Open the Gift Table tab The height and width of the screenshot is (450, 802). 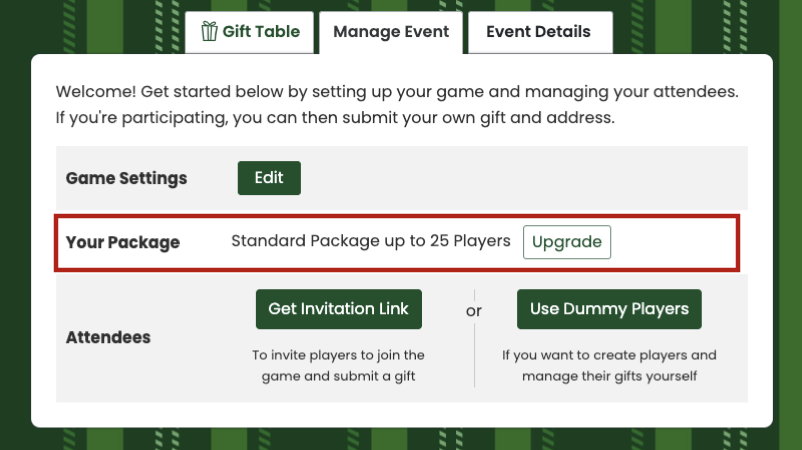click(x=250, y=32)
